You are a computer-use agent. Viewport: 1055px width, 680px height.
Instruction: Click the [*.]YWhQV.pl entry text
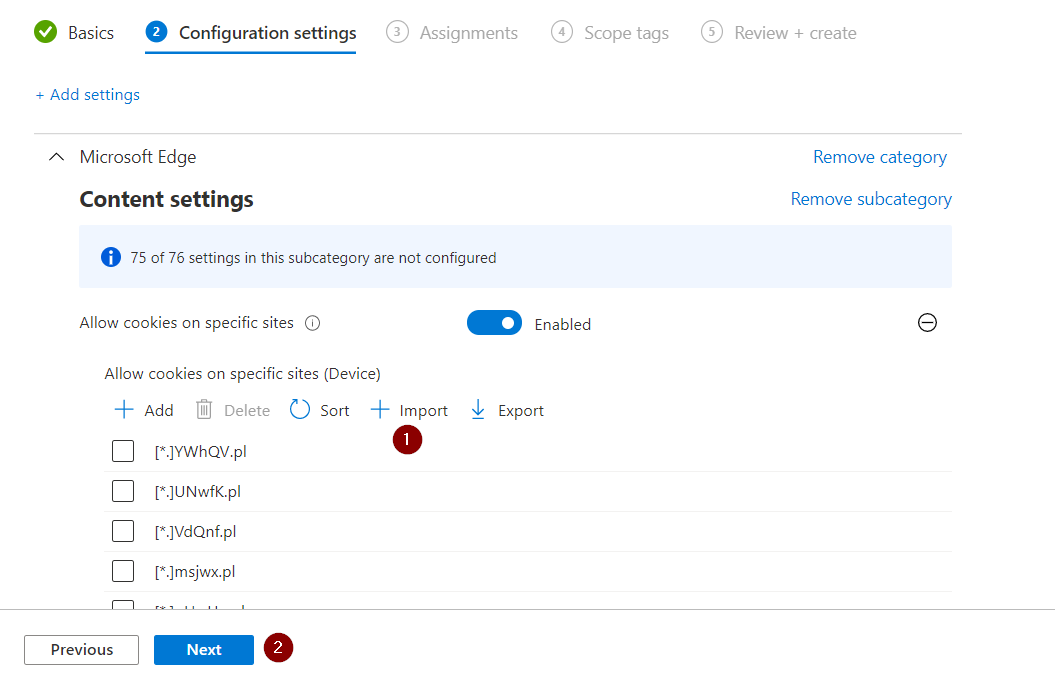(201, 451)
